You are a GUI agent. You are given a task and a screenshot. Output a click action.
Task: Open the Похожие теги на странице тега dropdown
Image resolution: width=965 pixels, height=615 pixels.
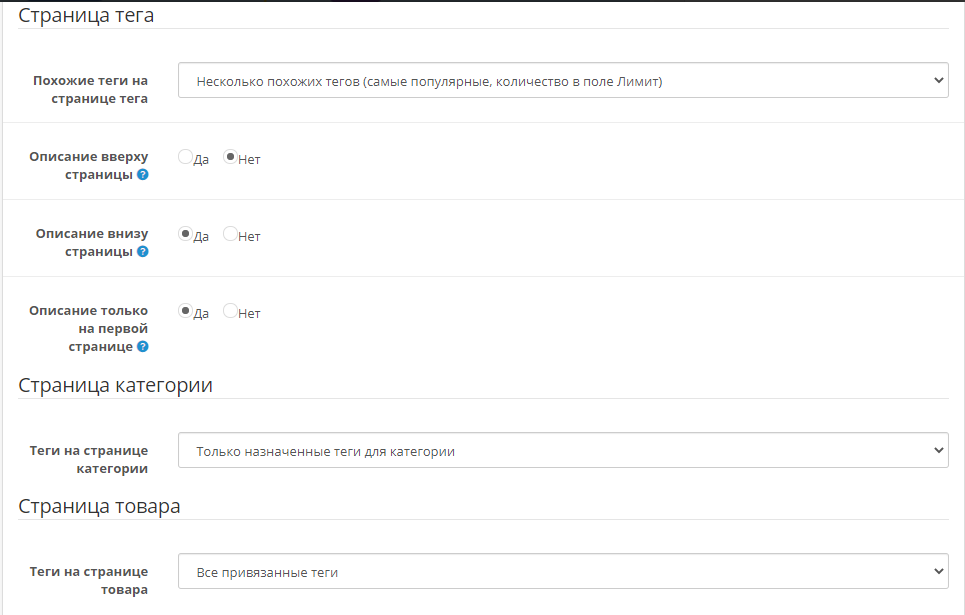pyautogui.click(x=563, y=81)
